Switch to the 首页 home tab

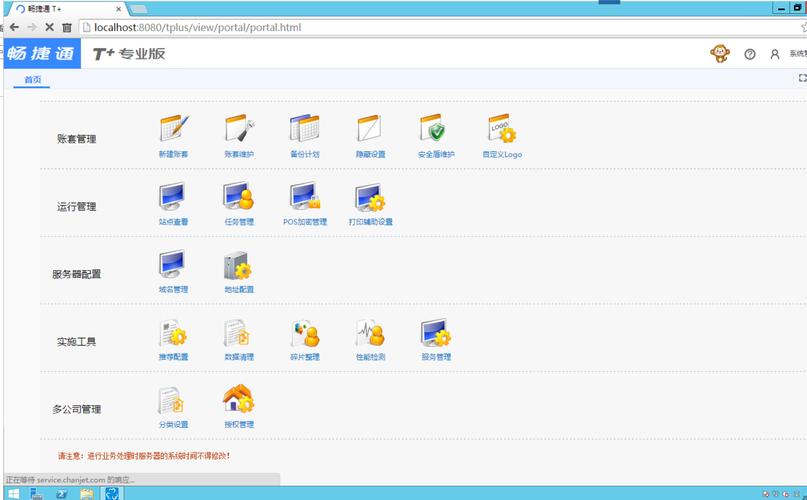33,80
